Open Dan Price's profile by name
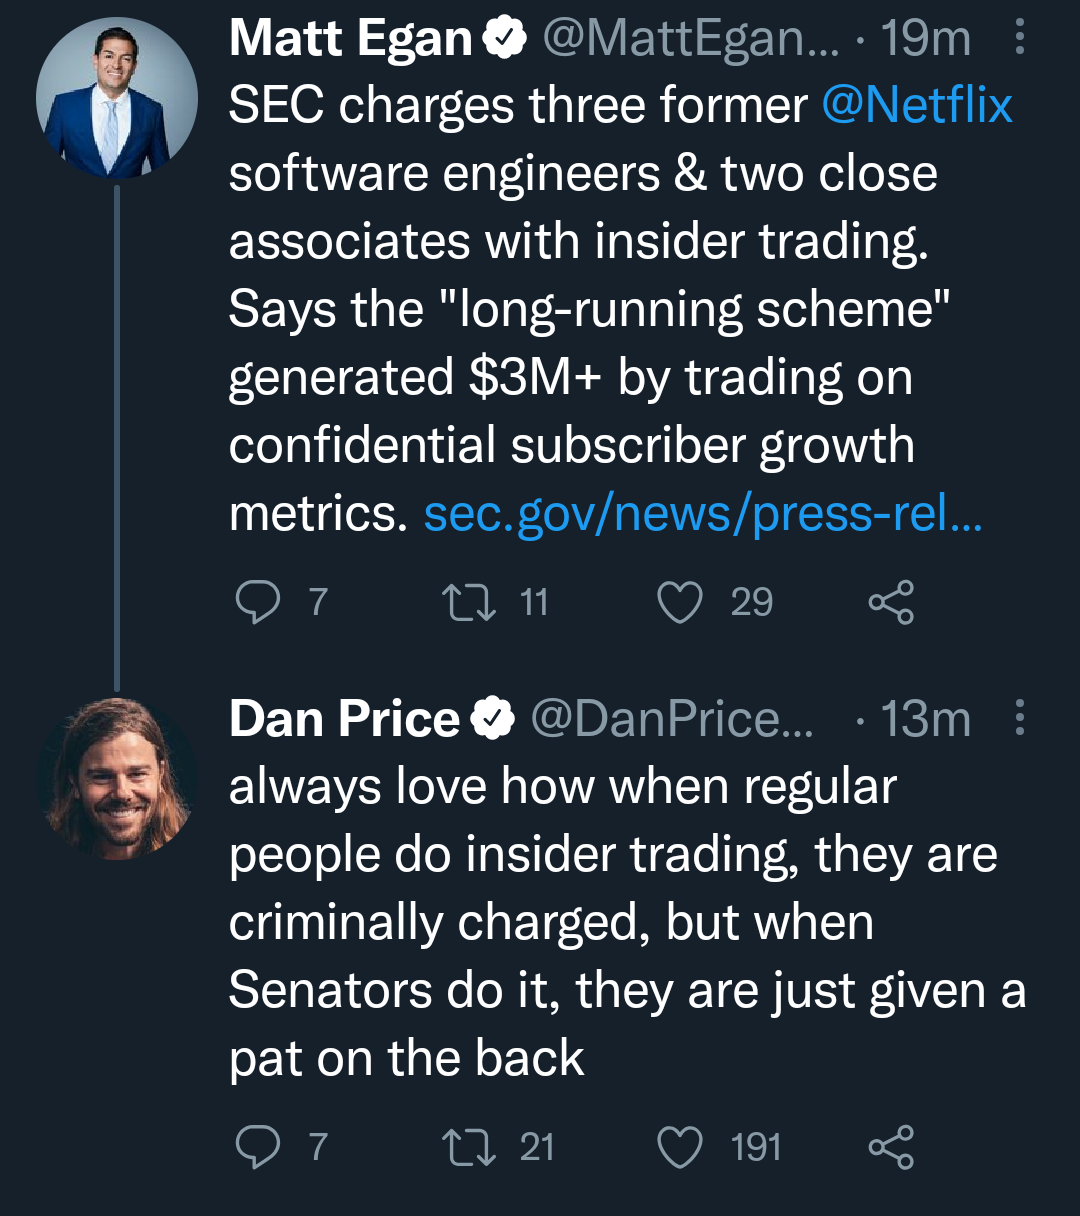 (344, 719)
